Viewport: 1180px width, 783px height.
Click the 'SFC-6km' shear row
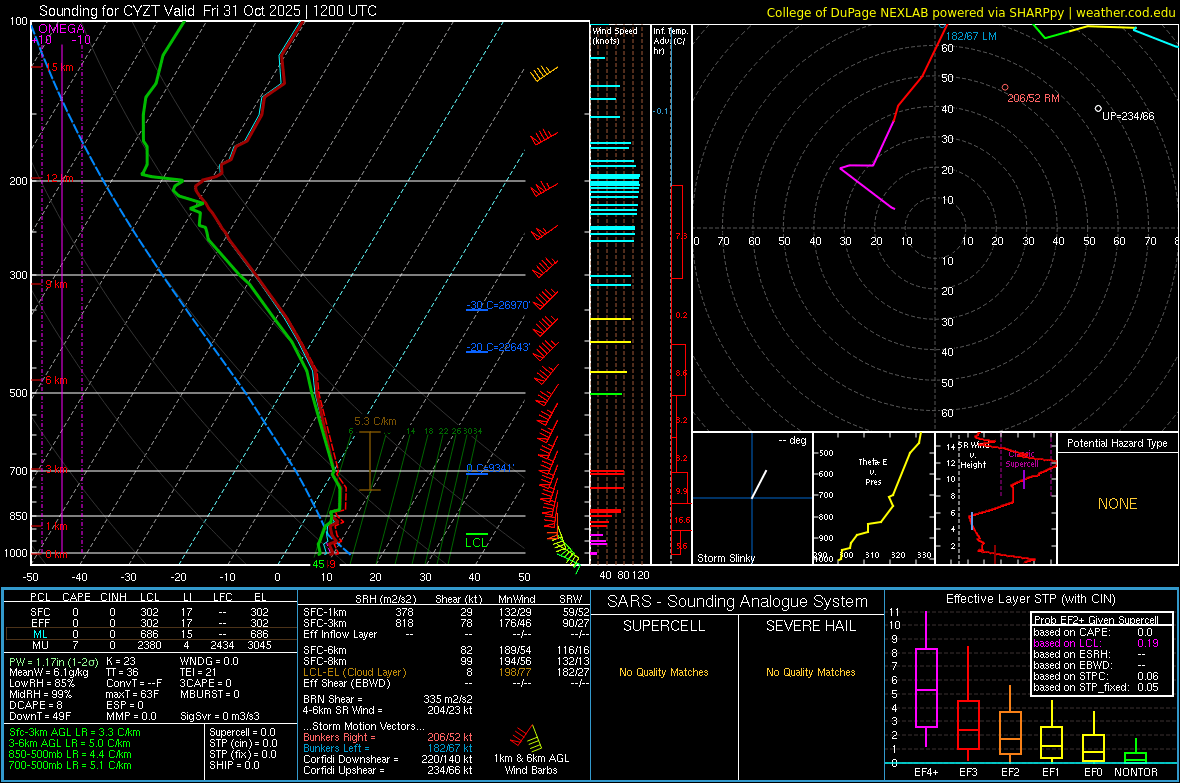pyautogui.click(x=446, y=650)
